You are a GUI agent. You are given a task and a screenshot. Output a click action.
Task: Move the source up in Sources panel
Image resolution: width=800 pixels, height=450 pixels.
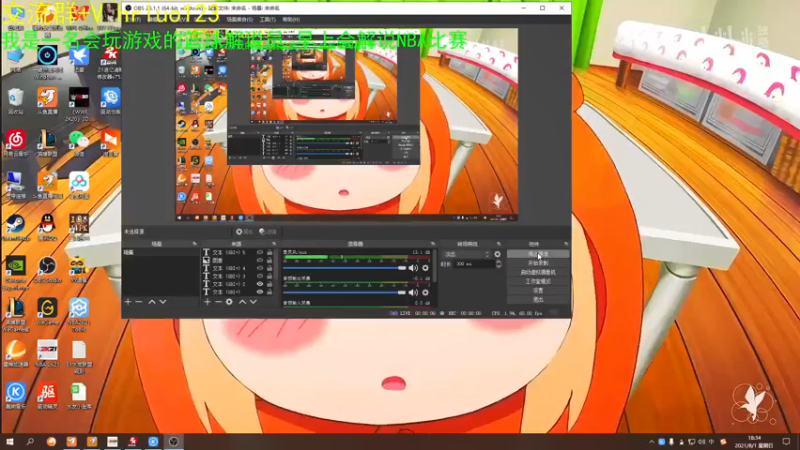pos(242,302)
